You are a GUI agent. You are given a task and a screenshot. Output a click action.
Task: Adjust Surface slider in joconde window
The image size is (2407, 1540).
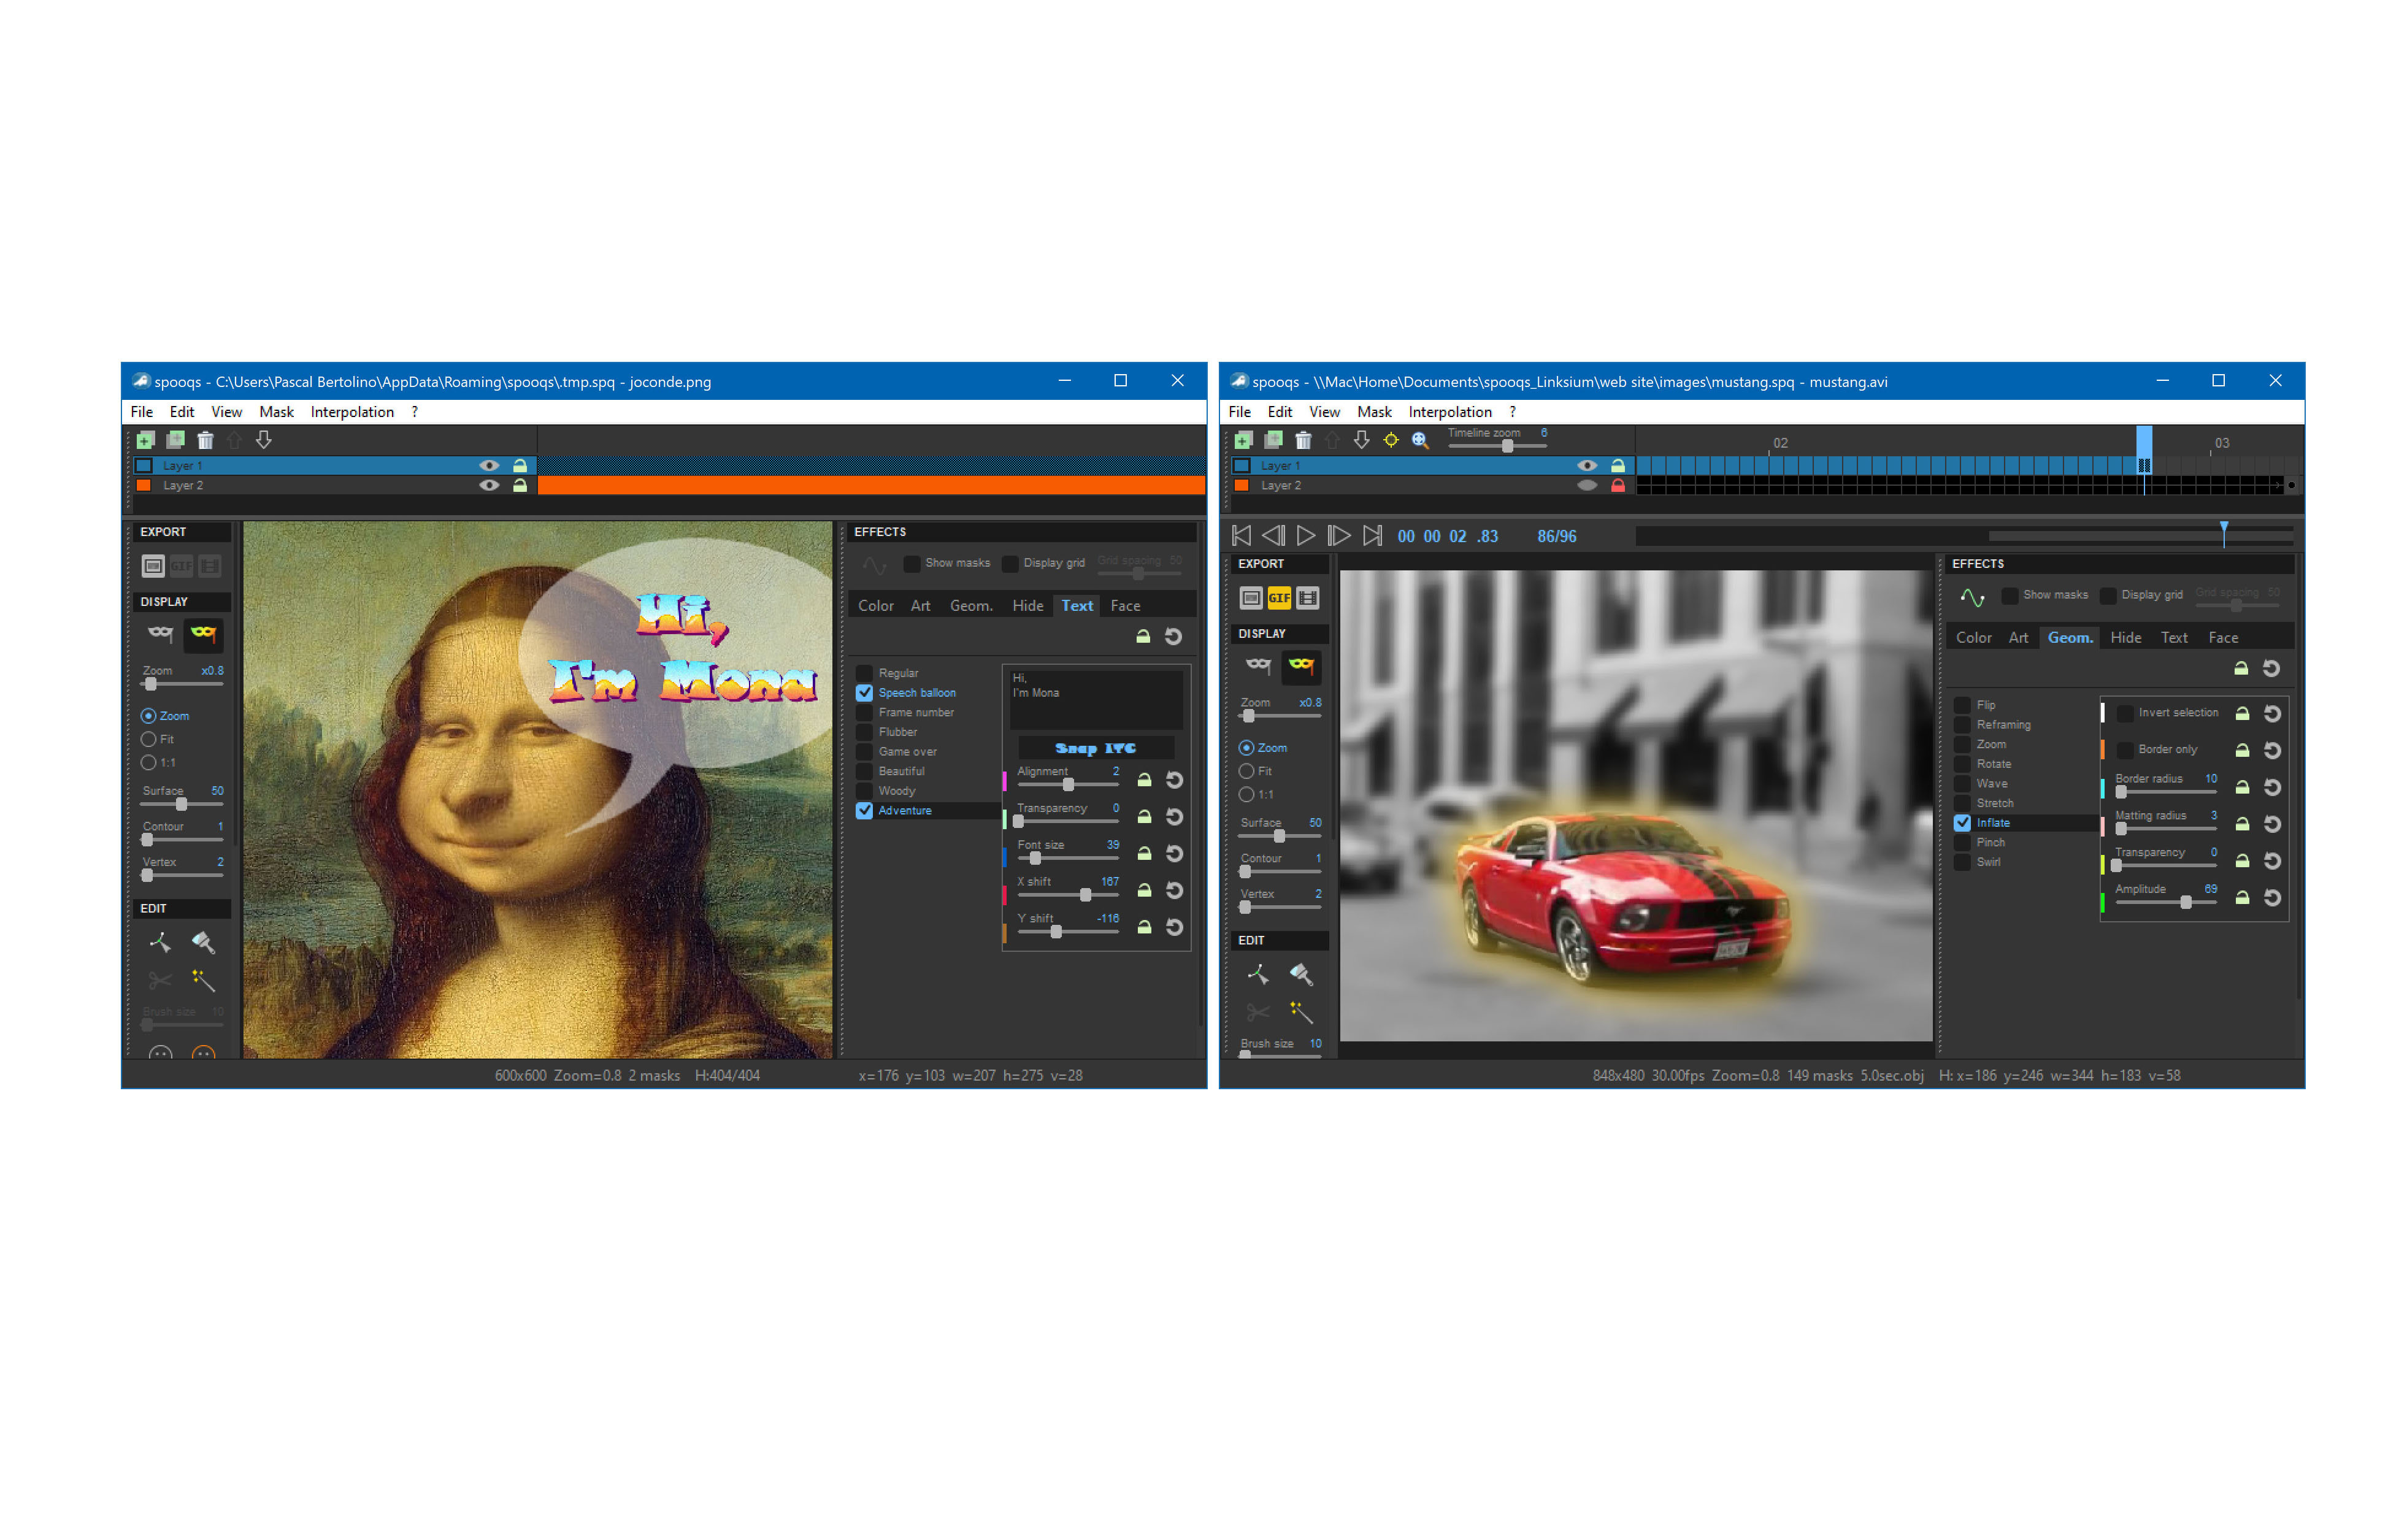[181, 804]
